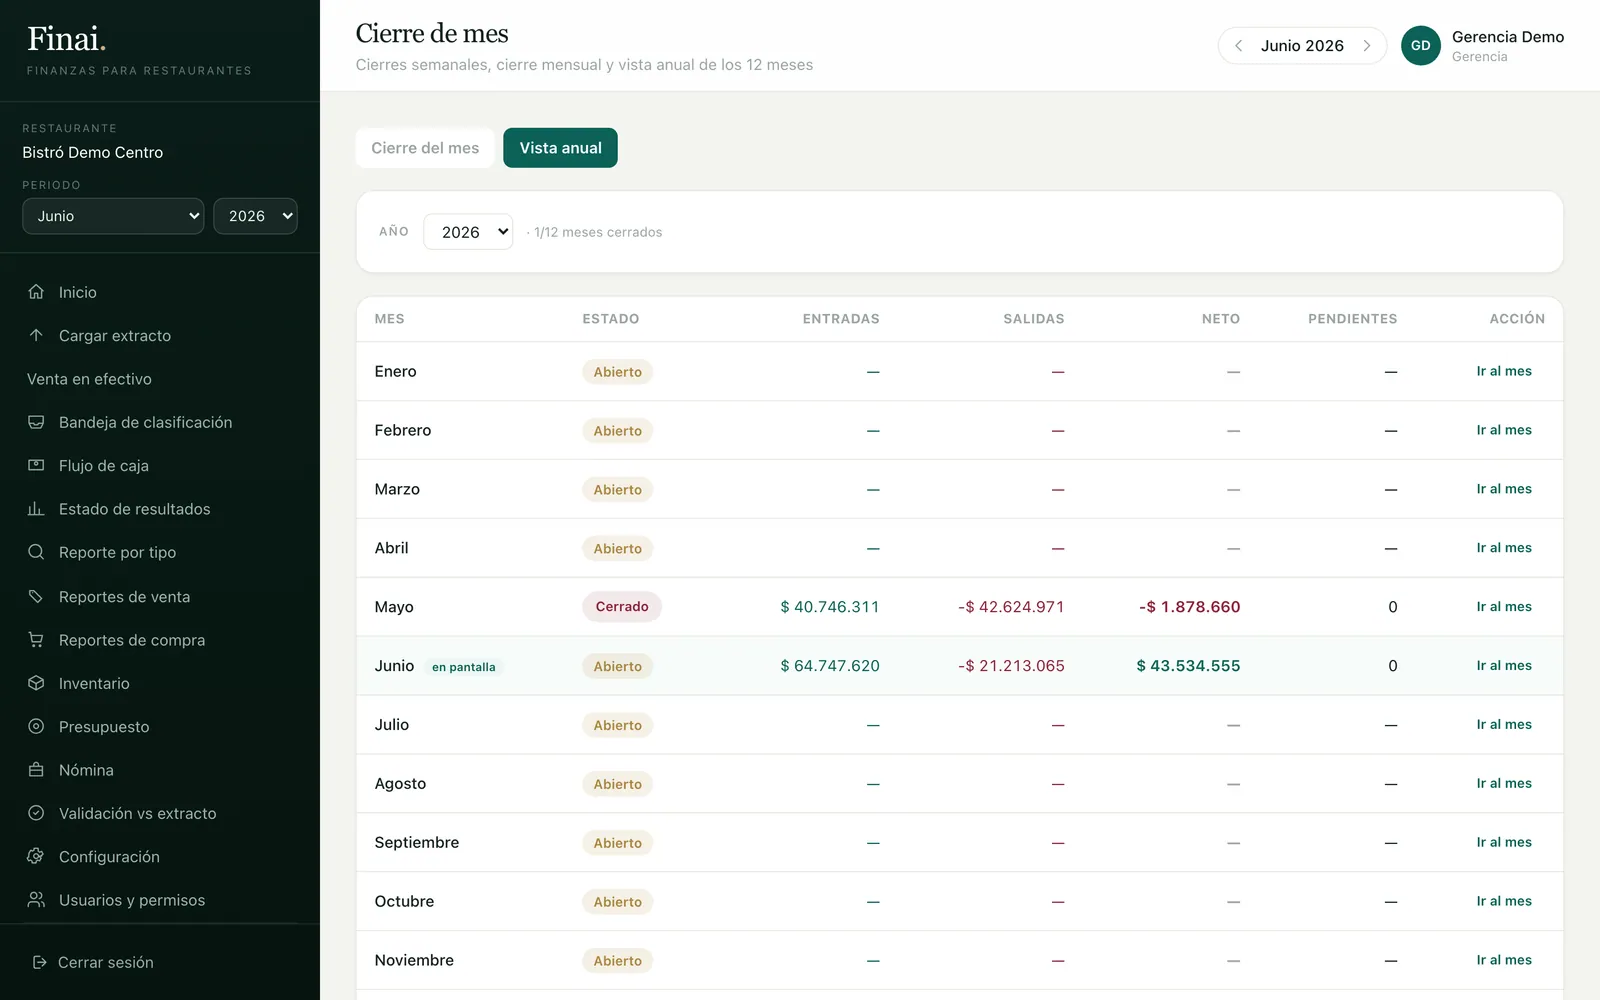1600x1000 pixels.
Task: Click Ir al mes for Octubre
Action: (x=1504, y=901)
